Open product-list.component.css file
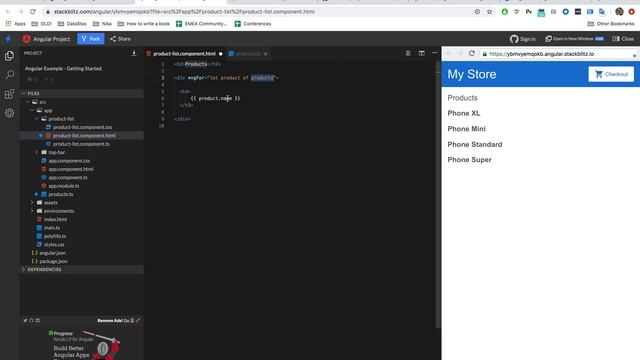Image resolution: width=640 pixels, height=360 pixels. (x=82, y=127)
